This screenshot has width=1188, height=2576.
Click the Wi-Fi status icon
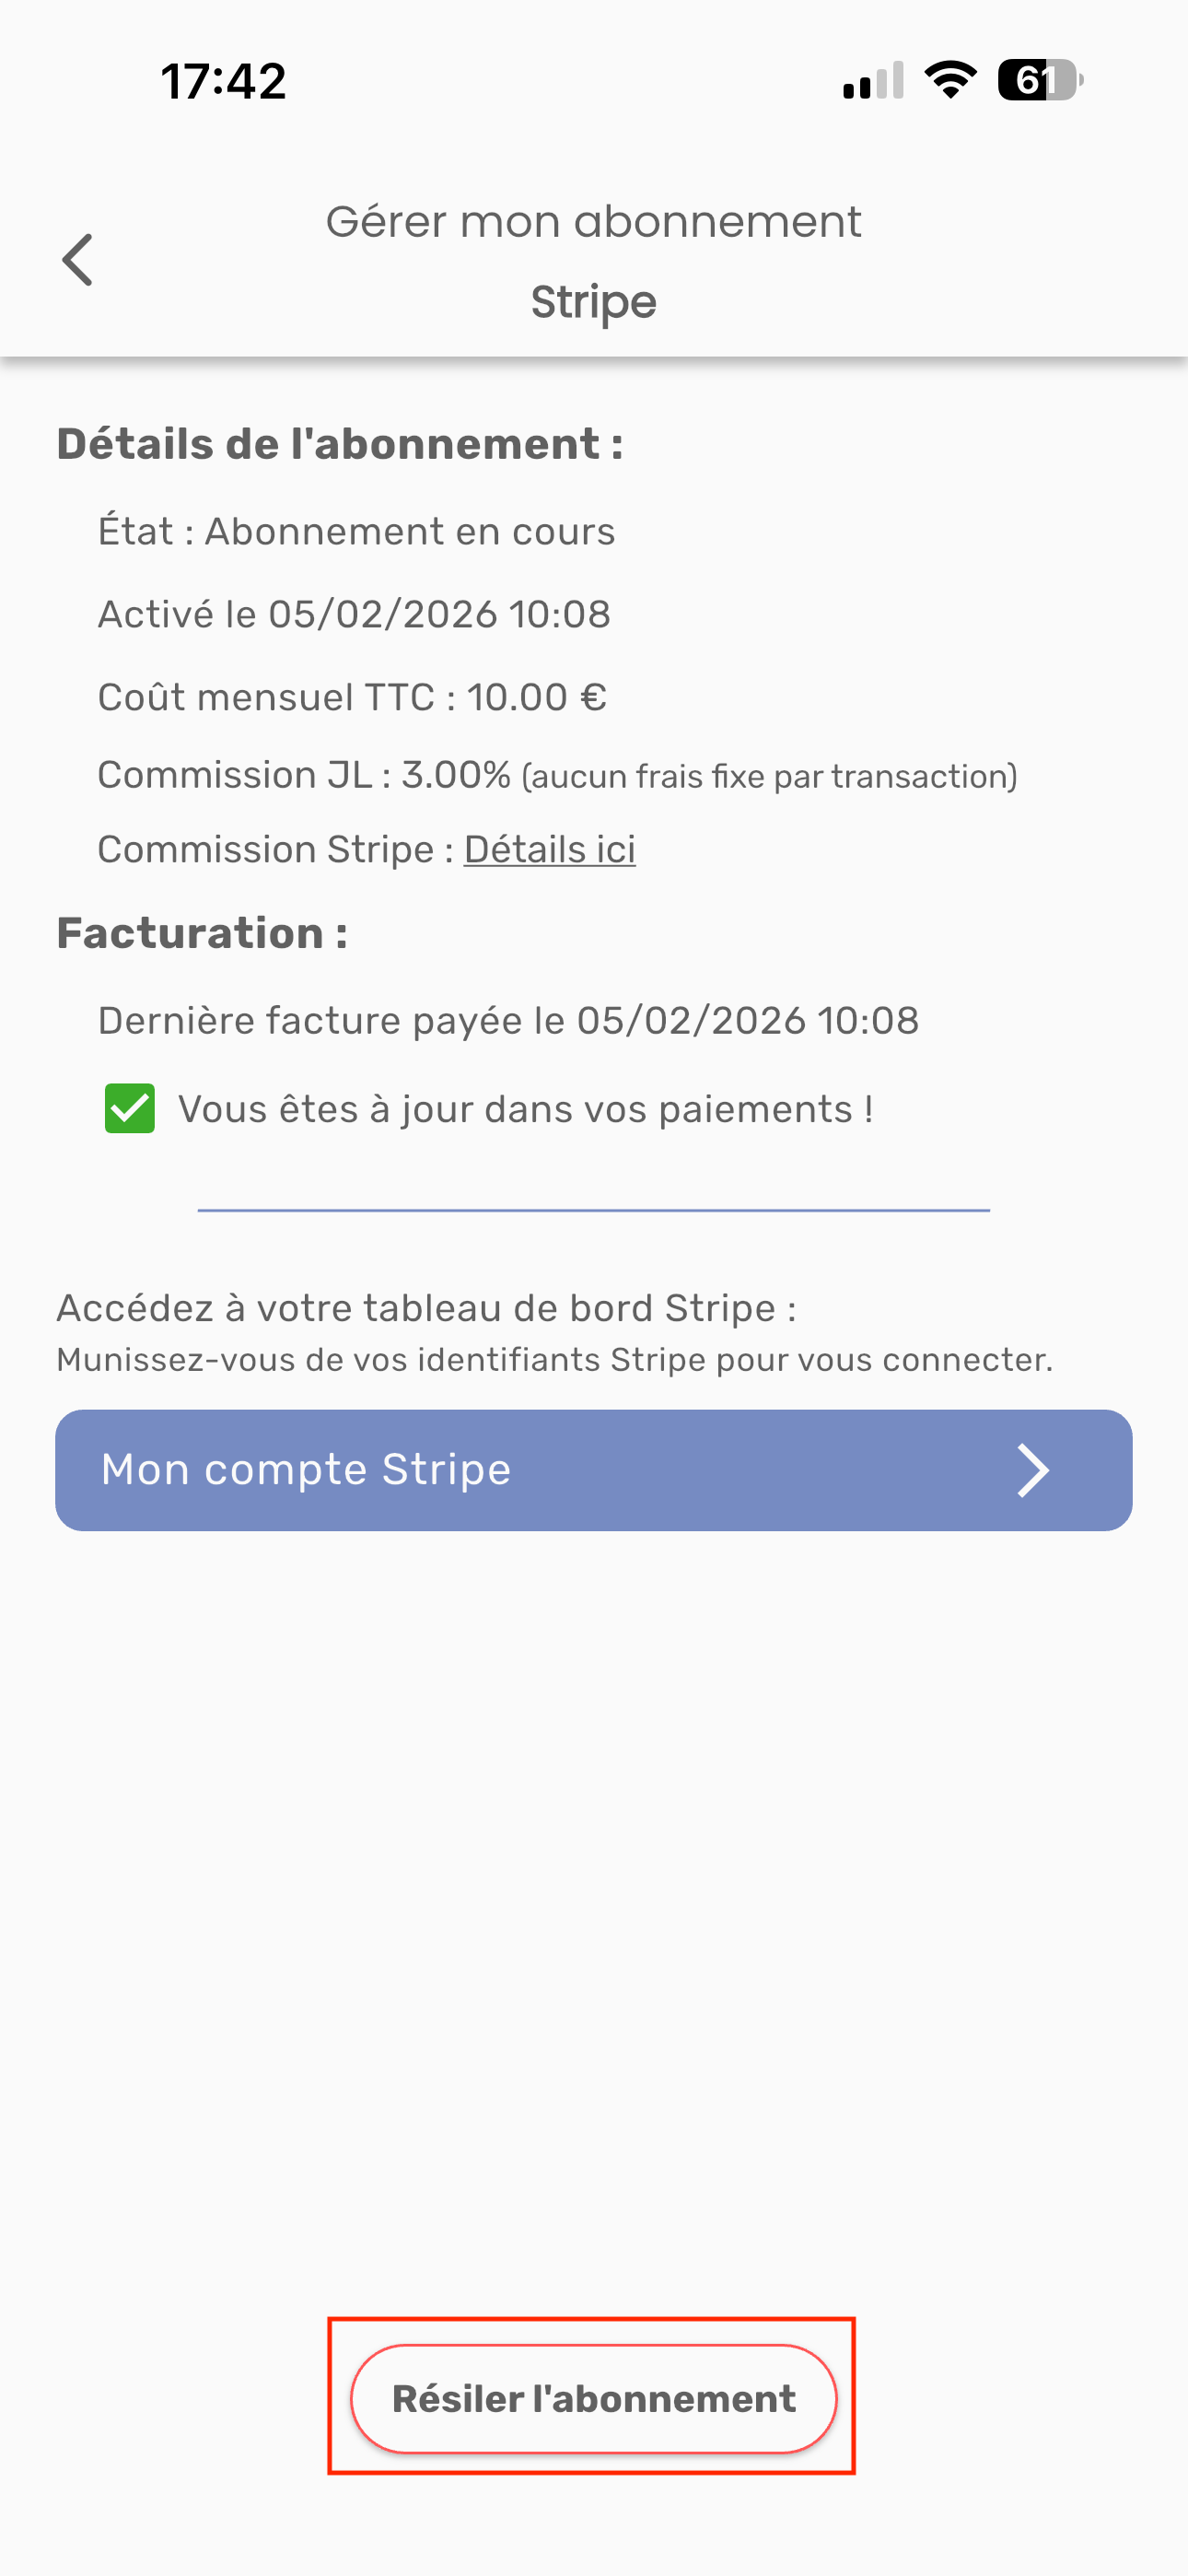(x=950, y=80)
